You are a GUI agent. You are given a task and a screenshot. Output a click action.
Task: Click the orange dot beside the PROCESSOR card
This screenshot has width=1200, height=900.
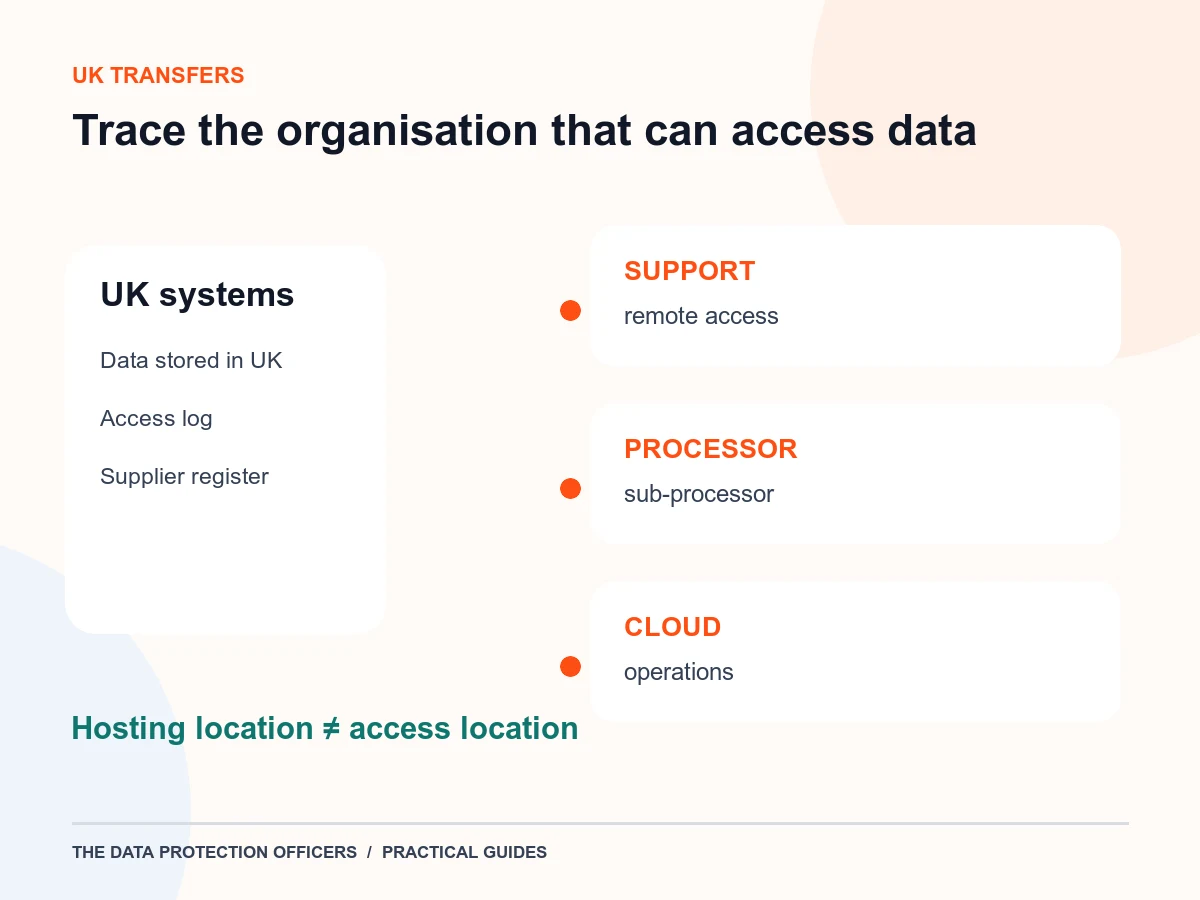[x=570, y=489]
